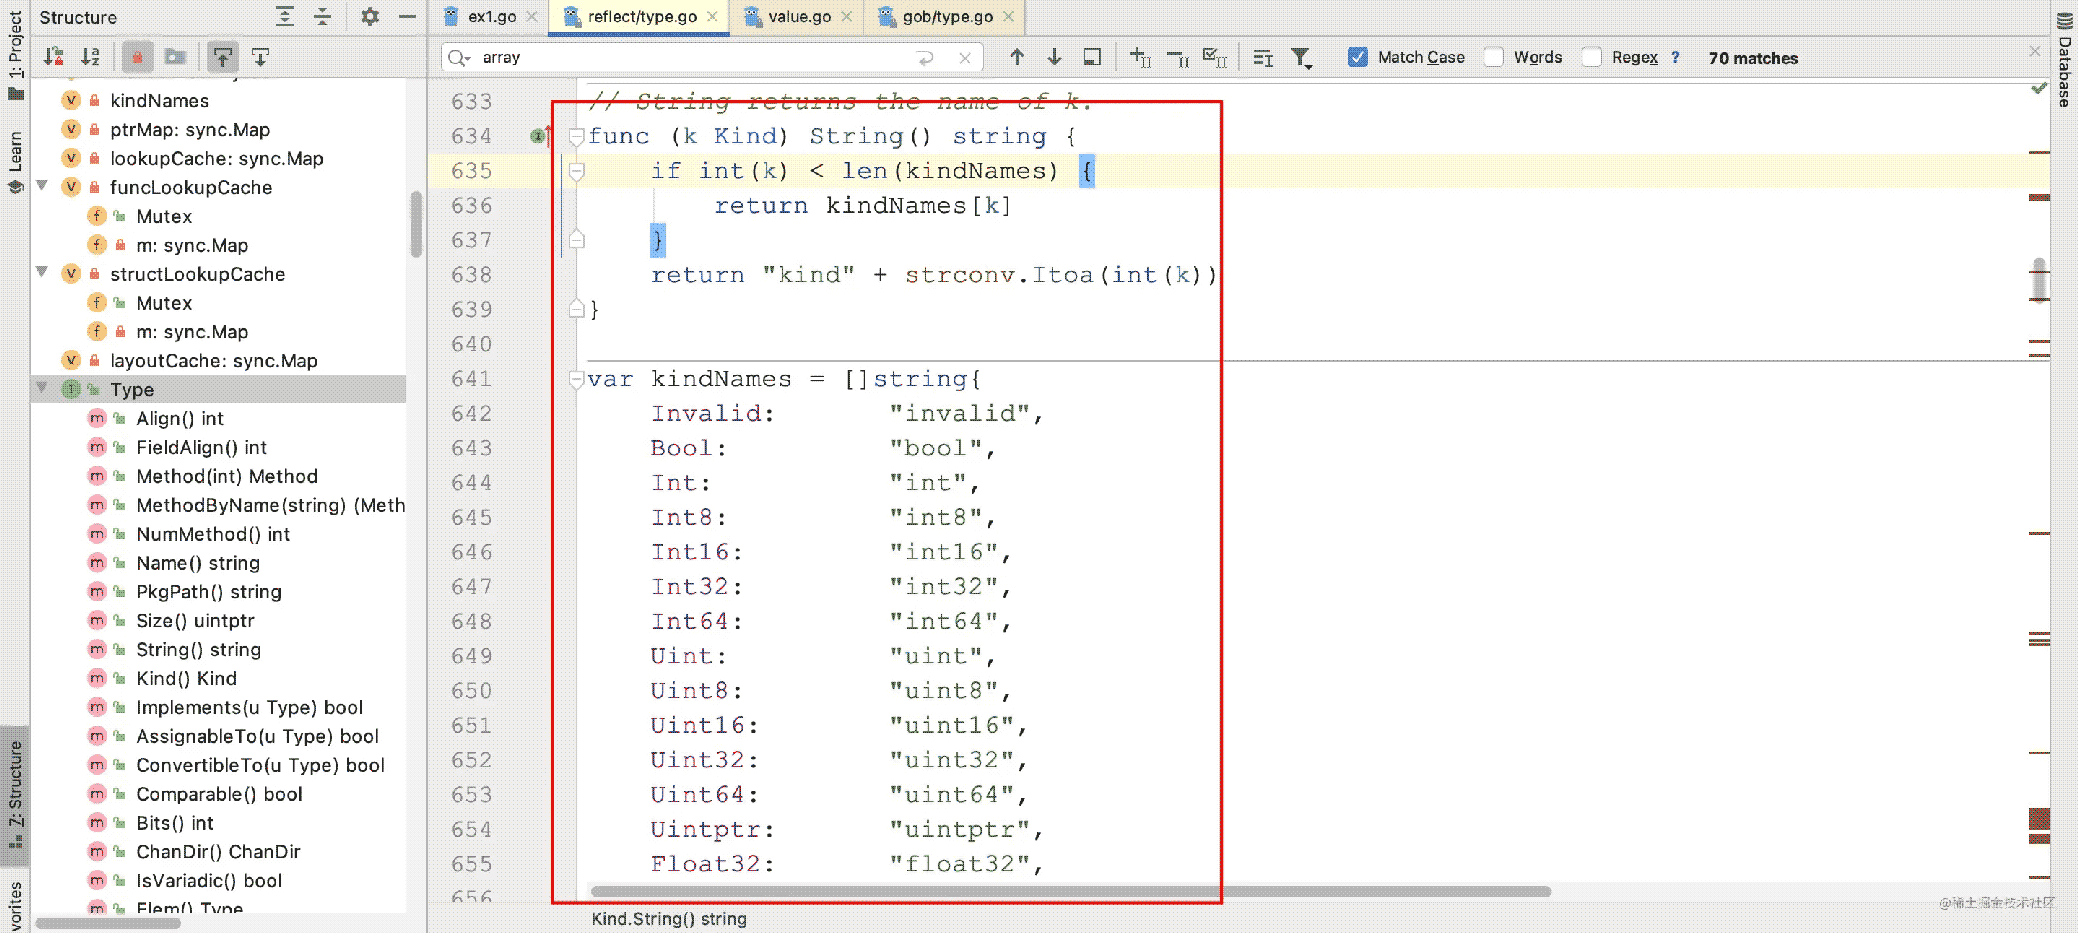Click Sort by Visibility icon in Structure

54,57
